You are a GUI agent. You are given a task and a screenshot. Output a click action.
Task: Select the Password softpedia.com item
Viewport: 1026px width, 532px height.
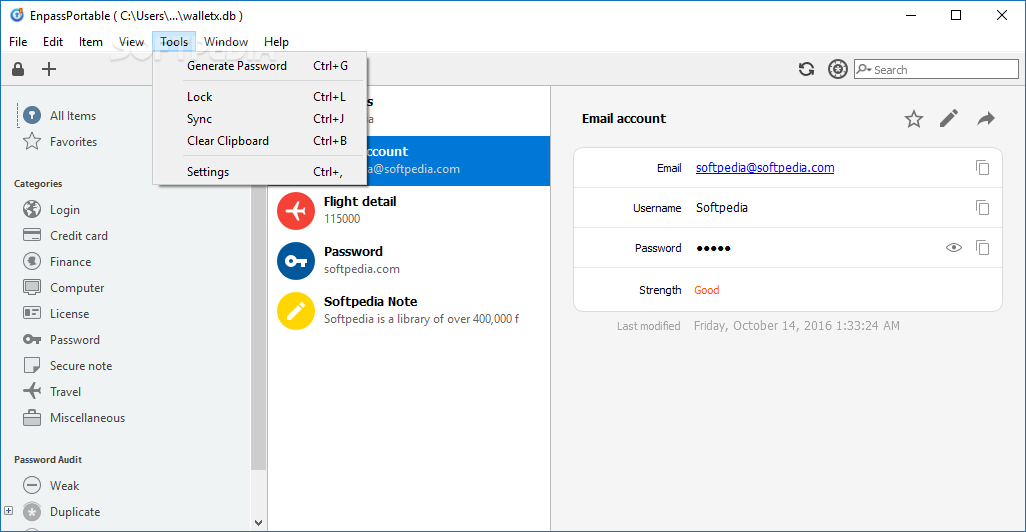point(409,260)
